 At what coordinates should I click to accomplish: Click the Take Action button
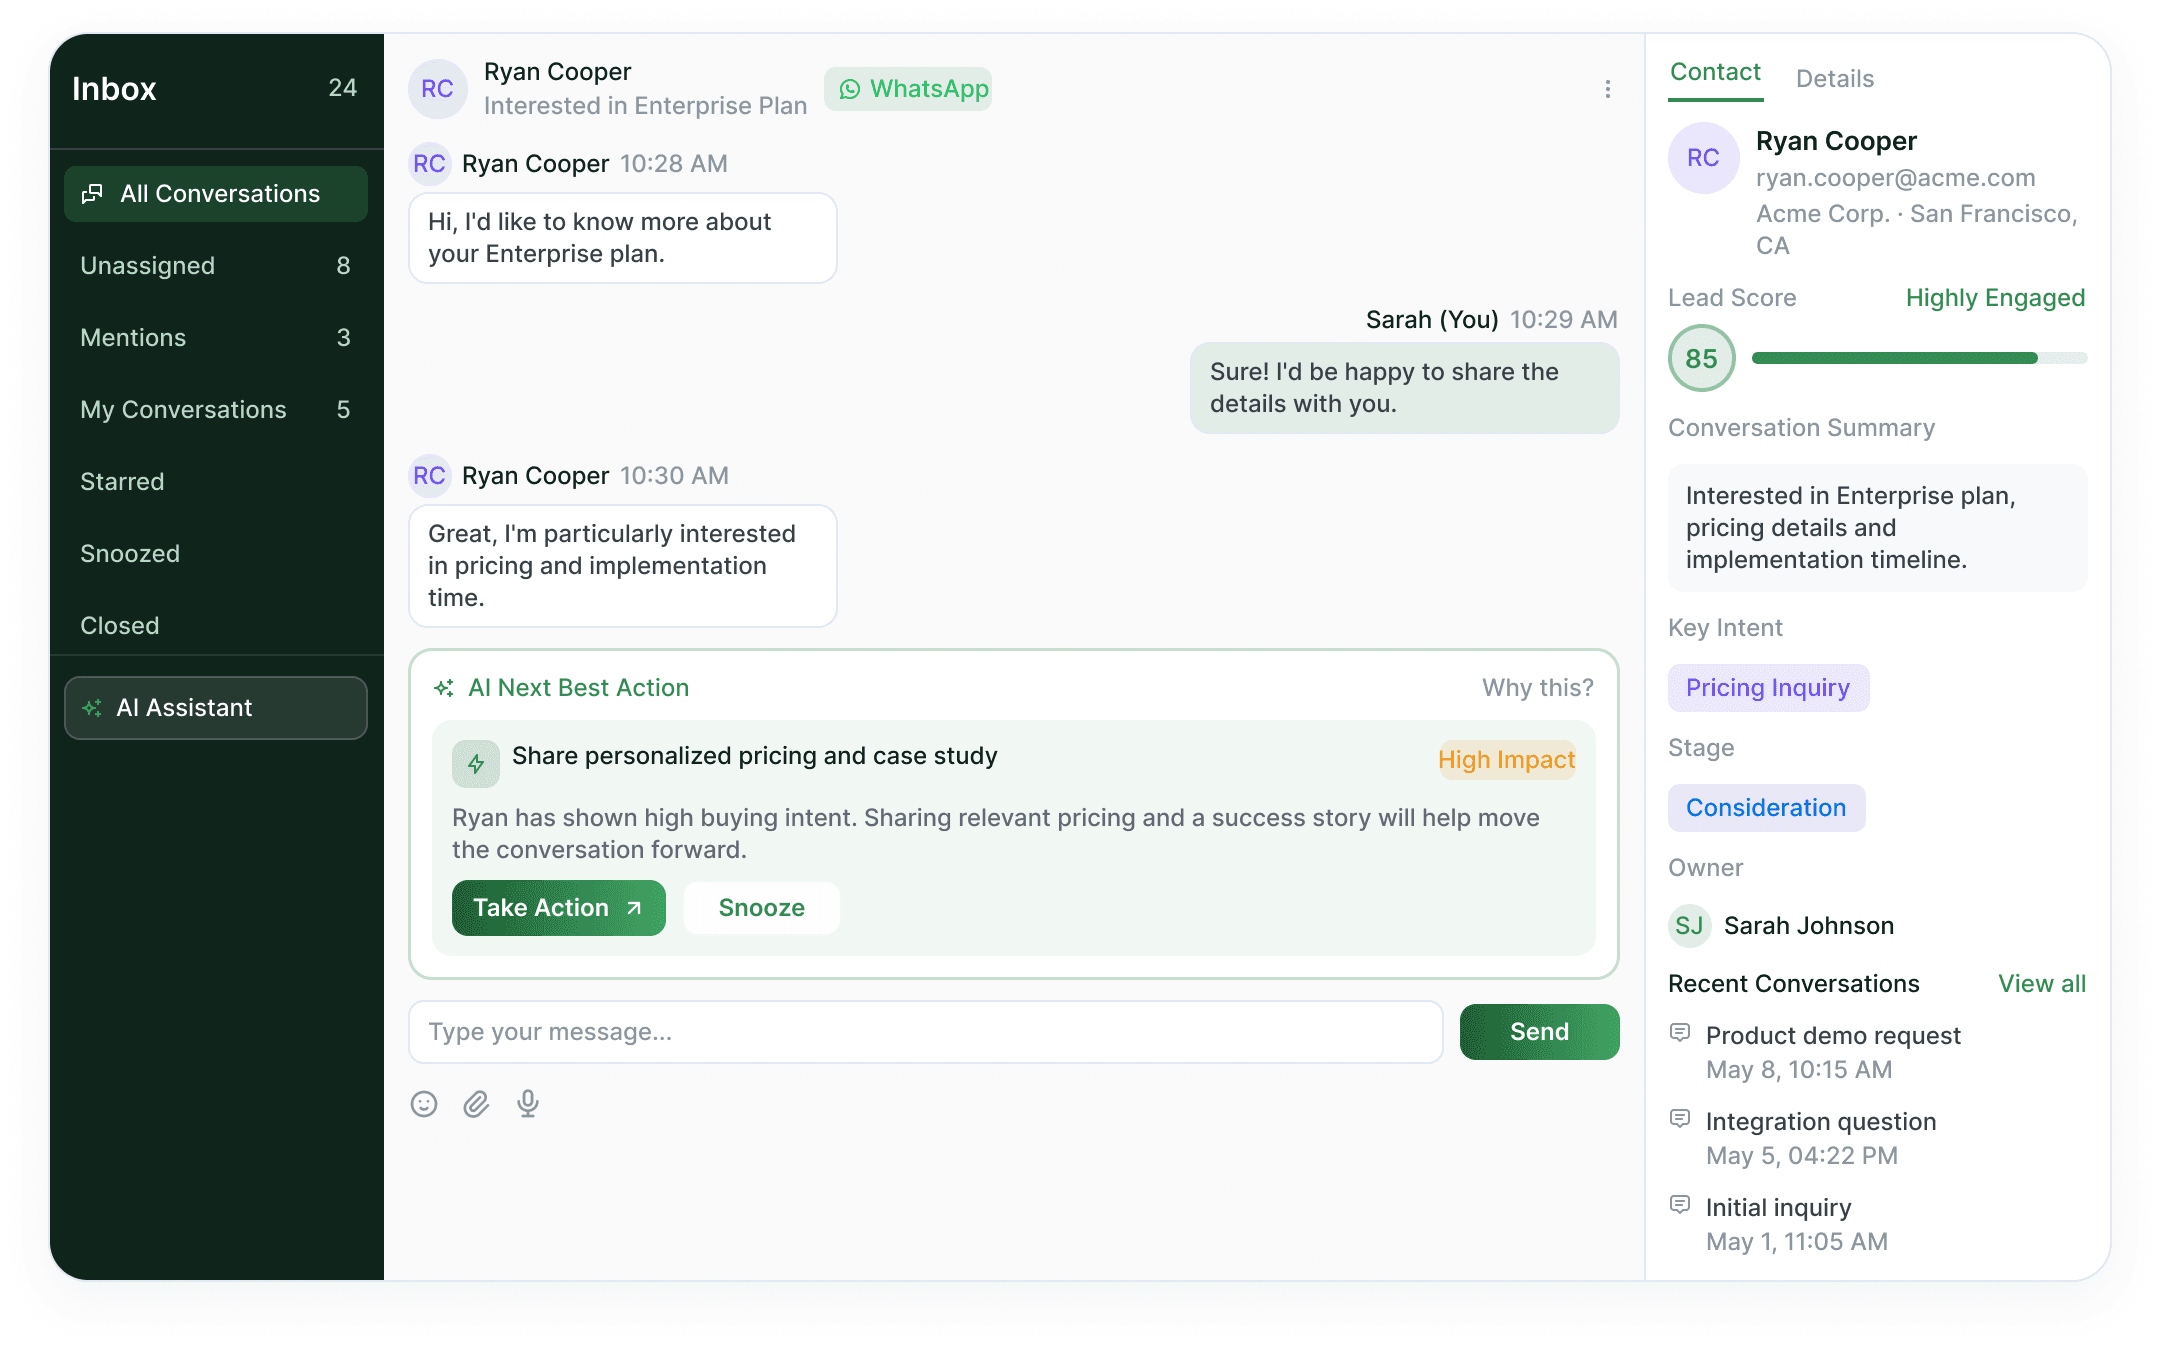click(x=559, y=908)
